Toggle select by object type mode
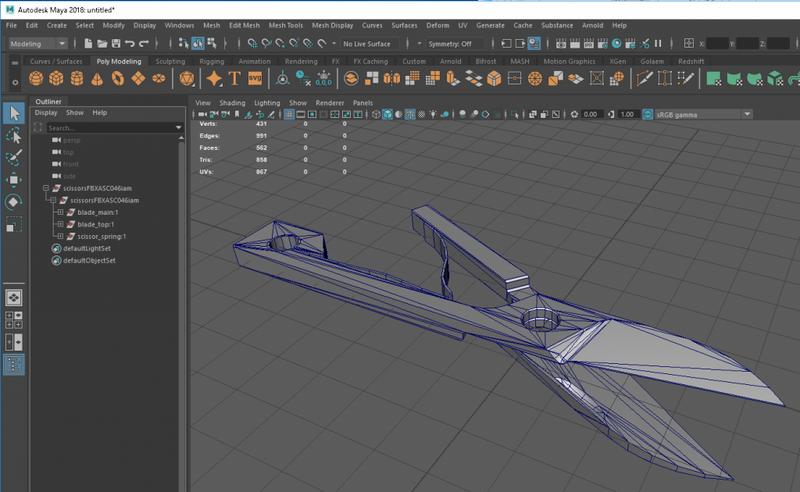Viewport: 800px width, 492px height. (197, 43)
